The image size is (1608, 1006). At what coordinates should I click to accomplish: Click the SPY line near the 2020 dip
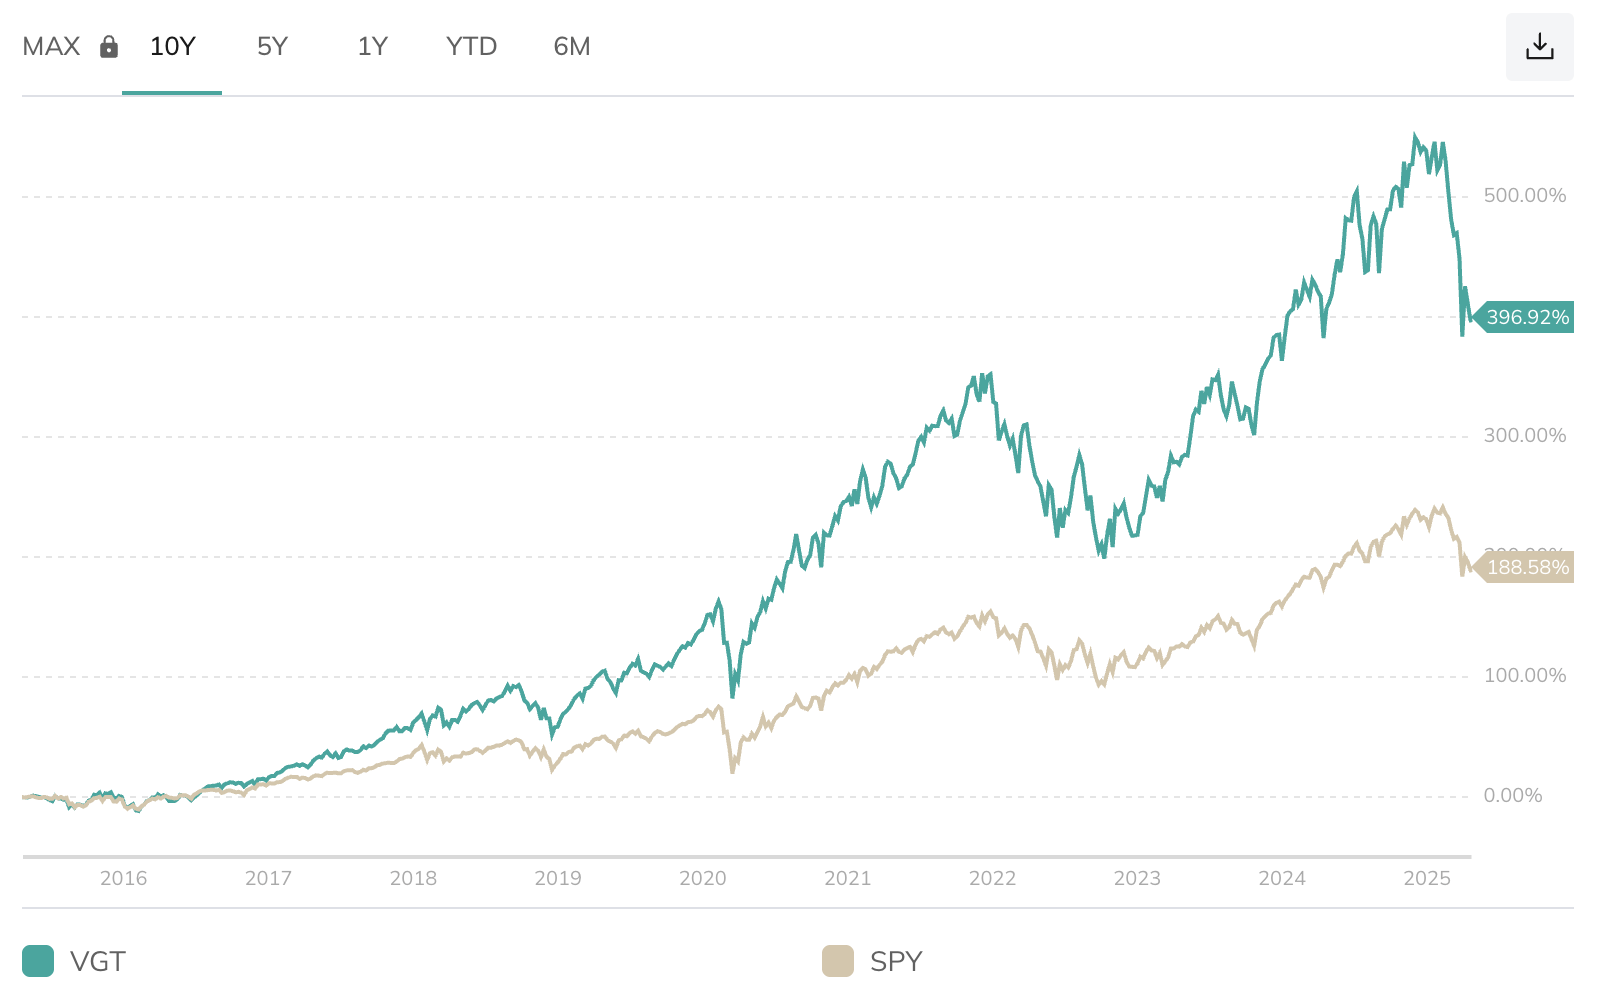pos(731,770)
